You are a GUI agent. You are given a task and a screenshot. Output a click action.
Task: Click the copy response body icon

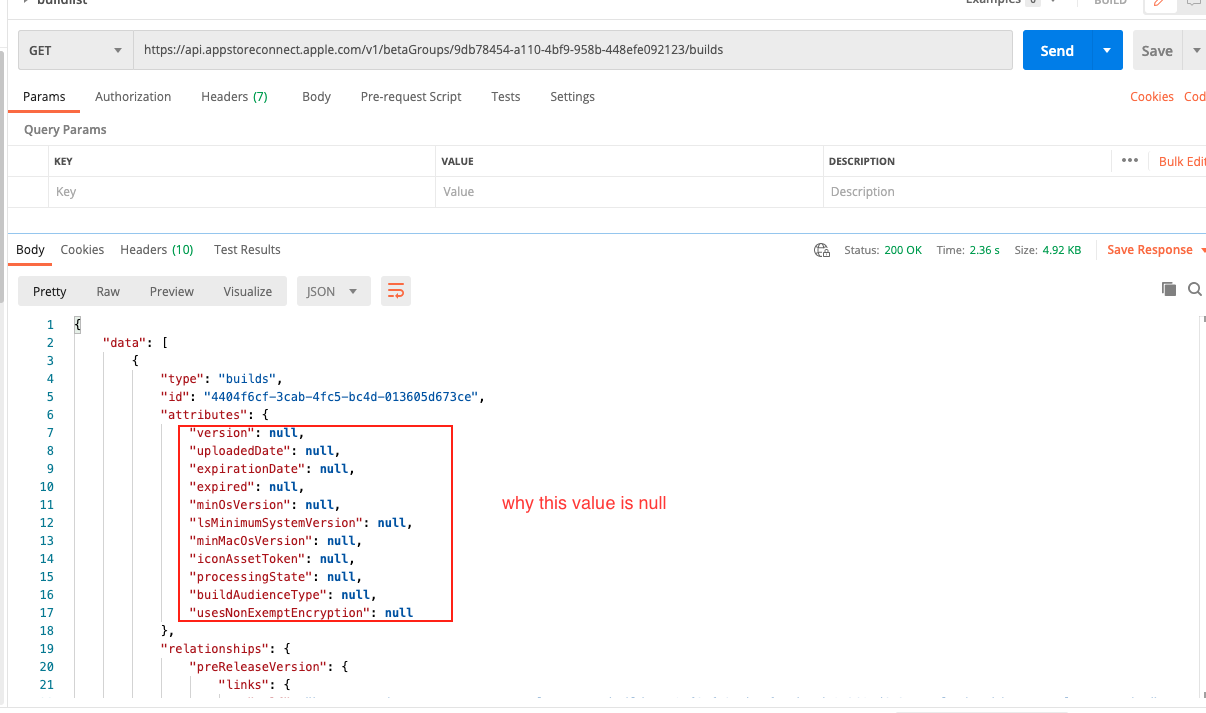(x=1168, y=289)
